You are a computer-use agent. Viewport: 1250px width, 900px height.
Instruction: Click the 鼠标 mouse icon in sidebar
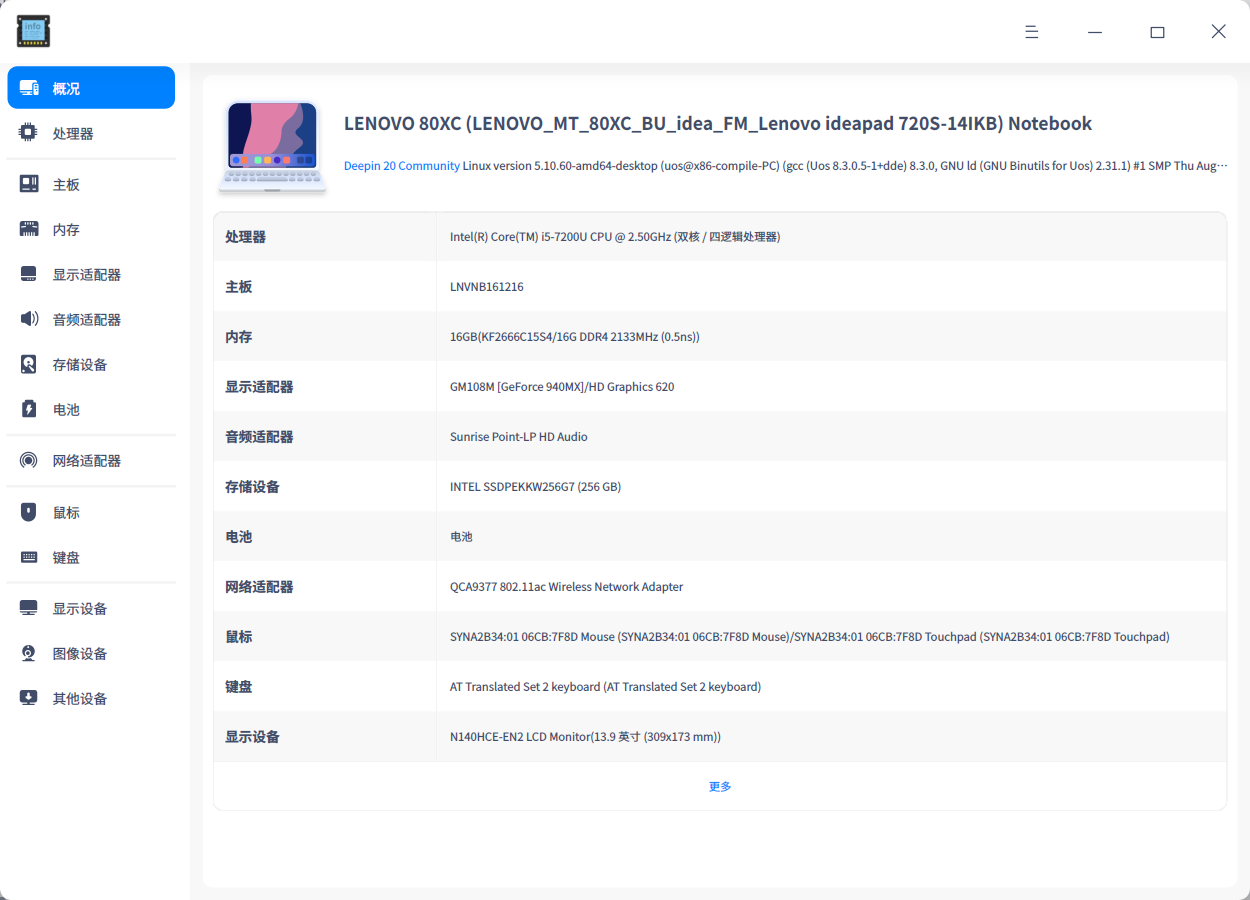[x=29, y=512]
